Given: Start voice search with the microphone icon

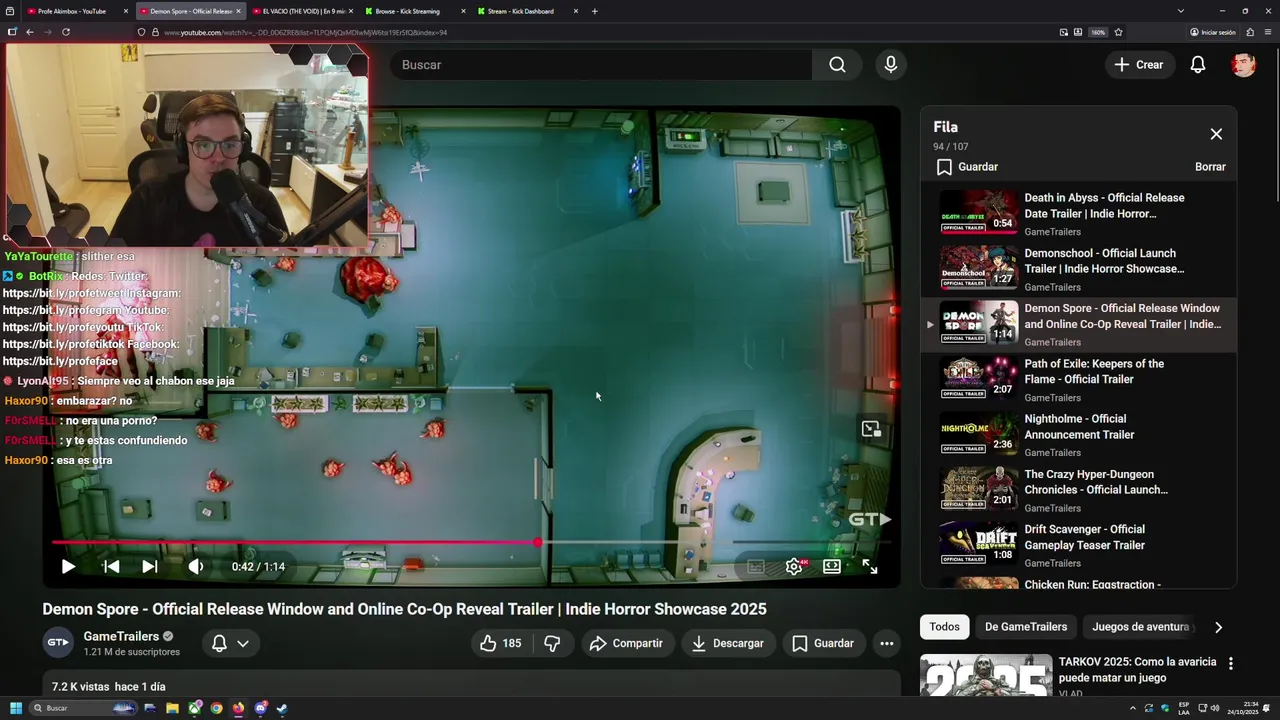Looking at the screenshot, I should [890, 65].
